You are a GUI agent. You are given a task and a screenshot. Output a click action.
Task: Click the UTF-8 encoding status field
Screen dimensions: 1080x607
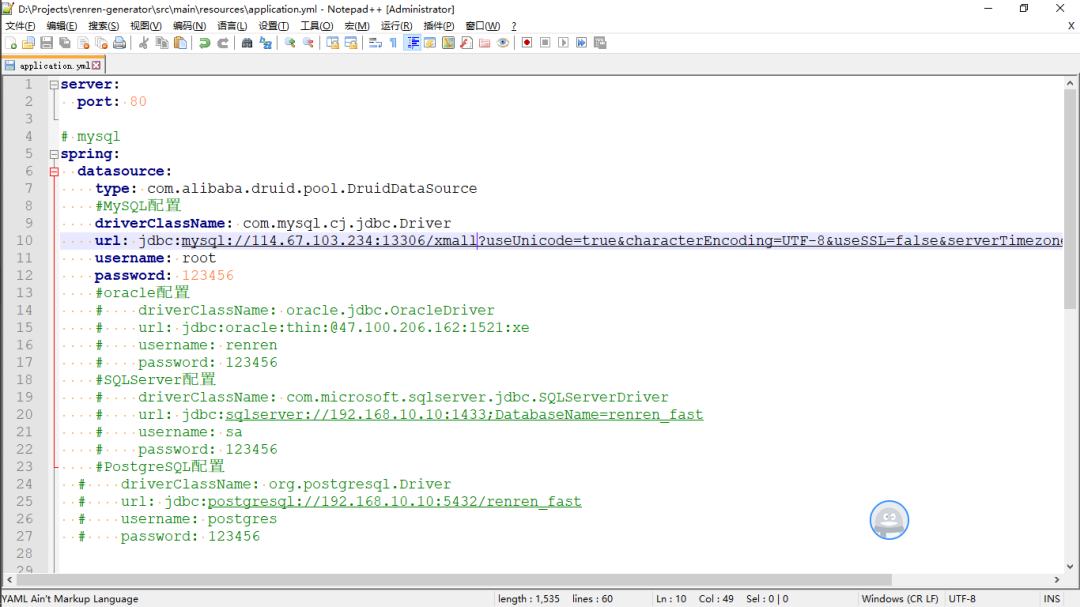(962, 599)
